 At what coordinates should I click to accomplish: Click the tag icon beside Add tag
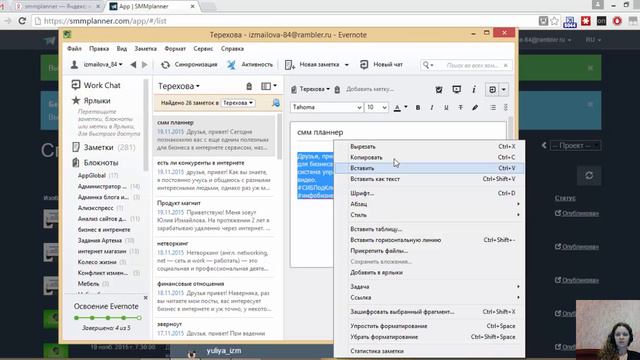[337, 89]
